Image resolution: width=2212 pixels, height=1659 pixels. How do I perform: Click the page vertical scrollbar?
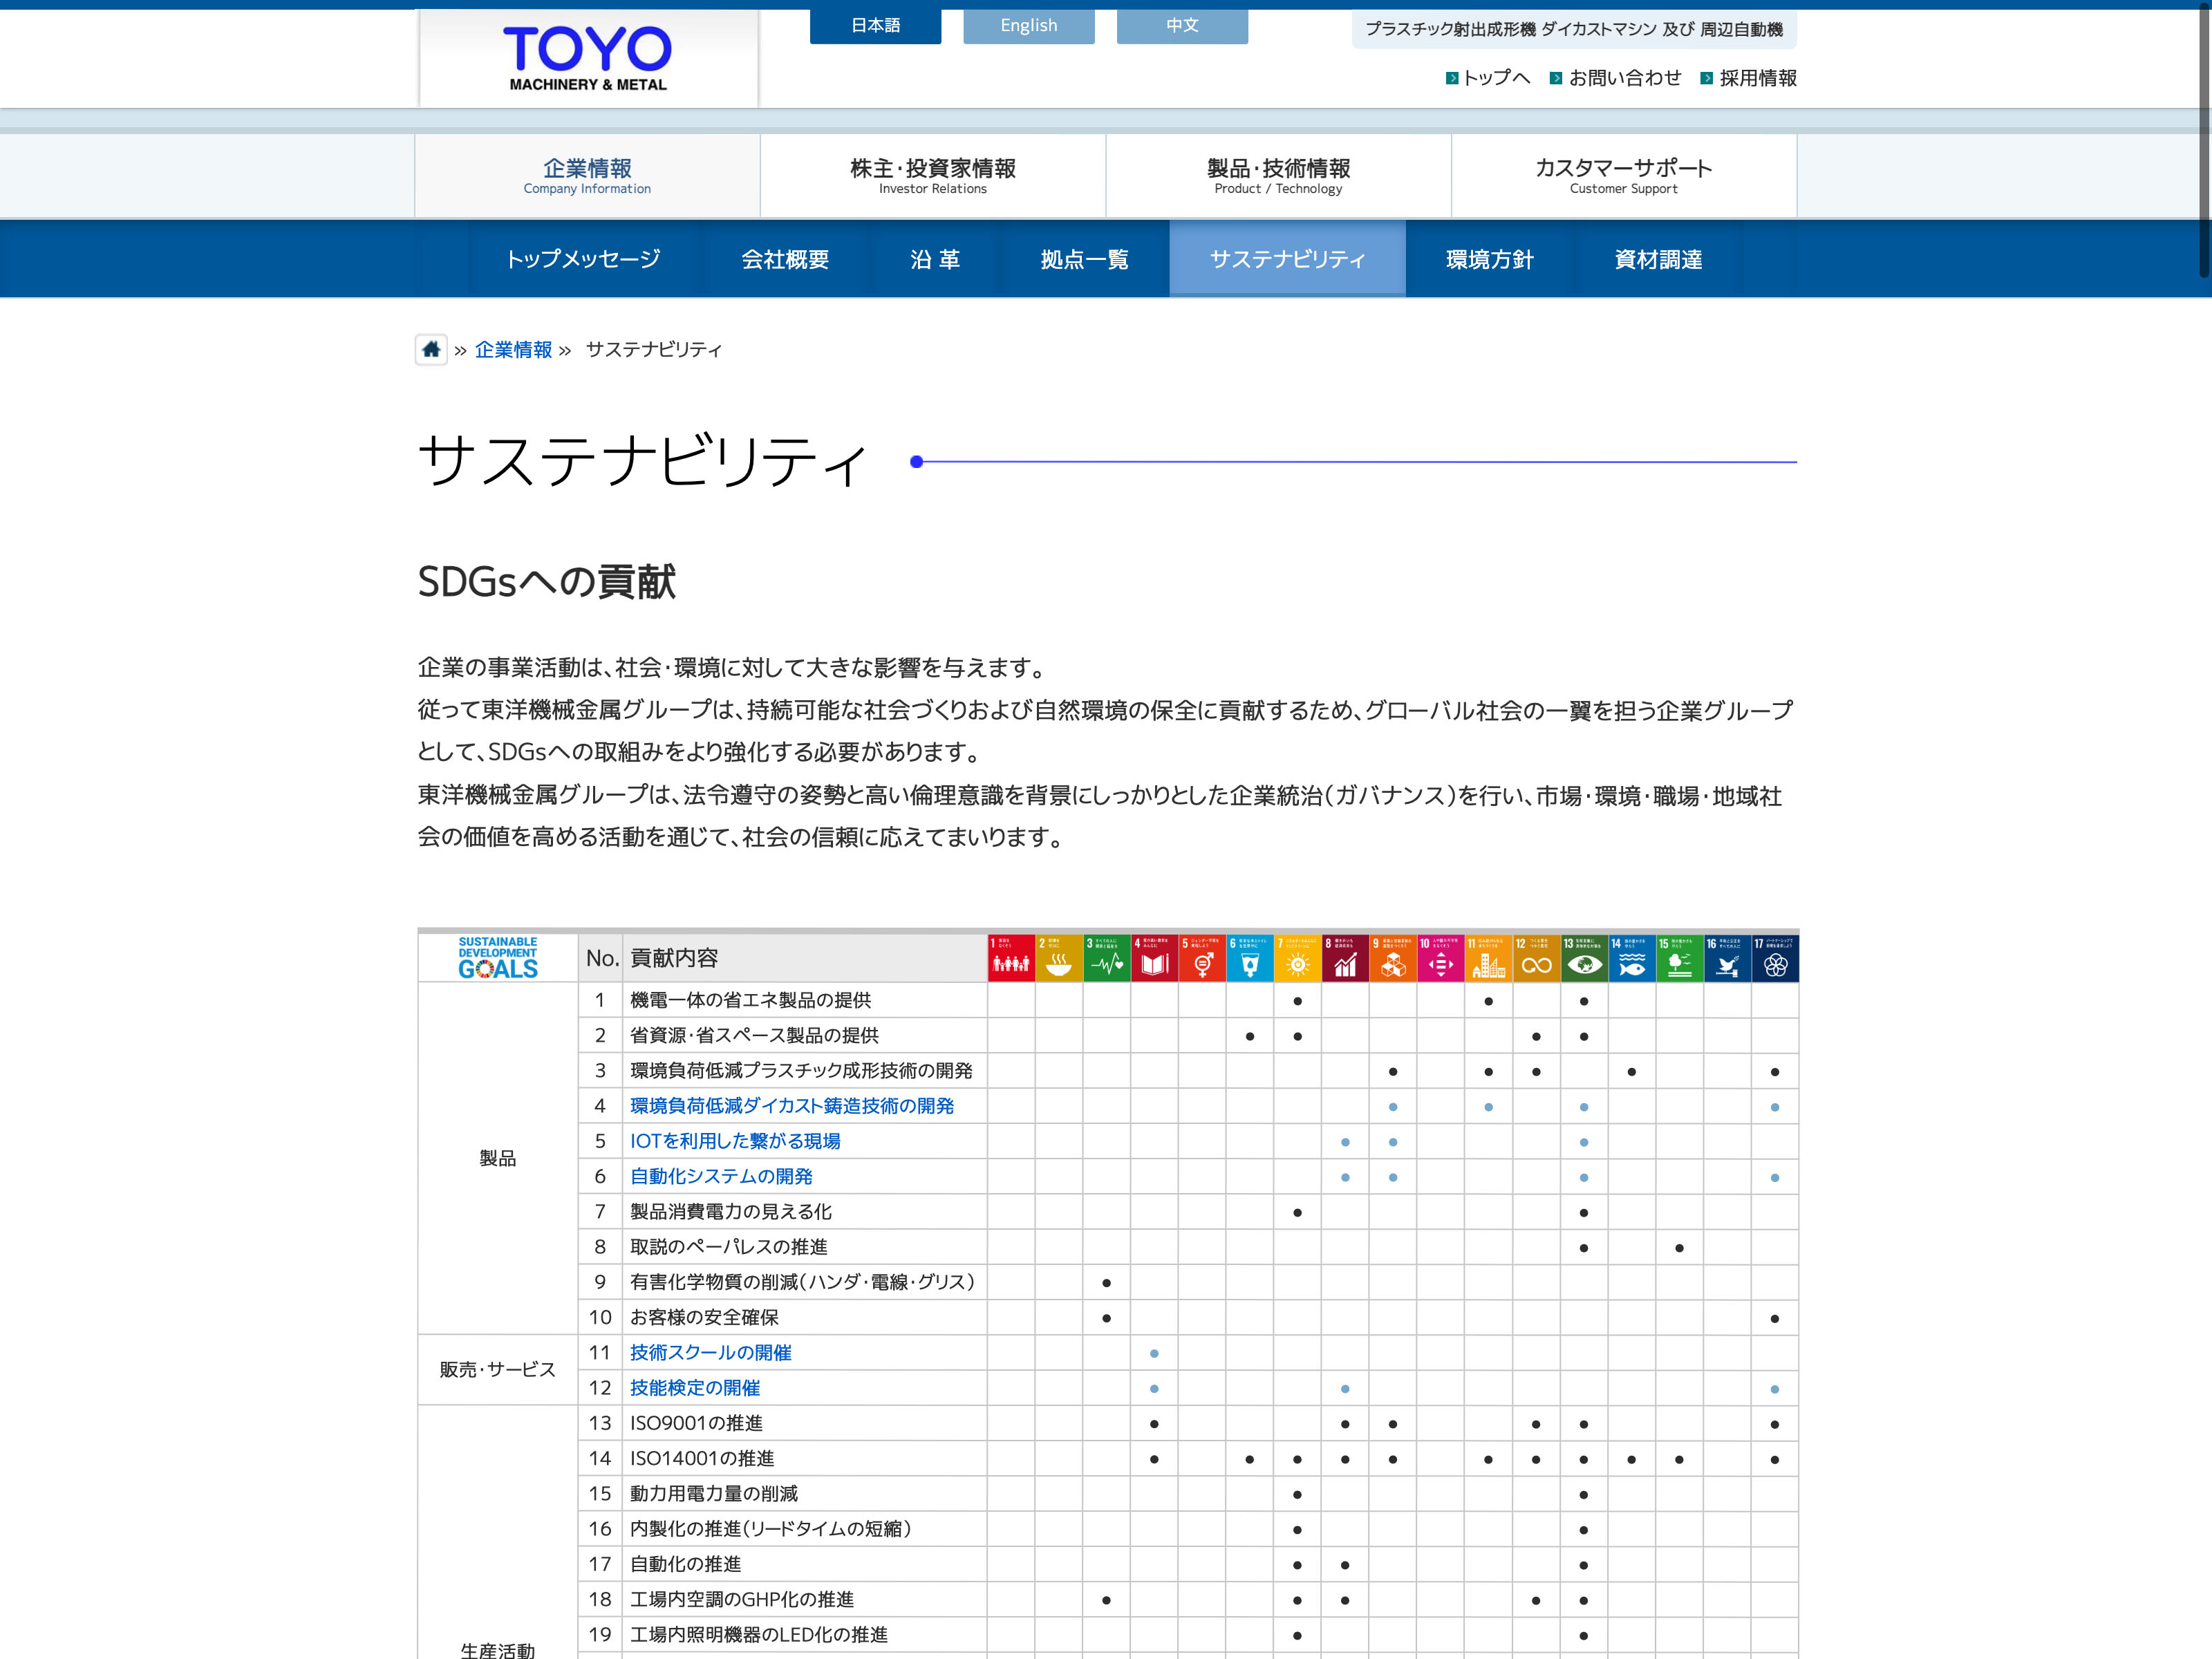2204,140
